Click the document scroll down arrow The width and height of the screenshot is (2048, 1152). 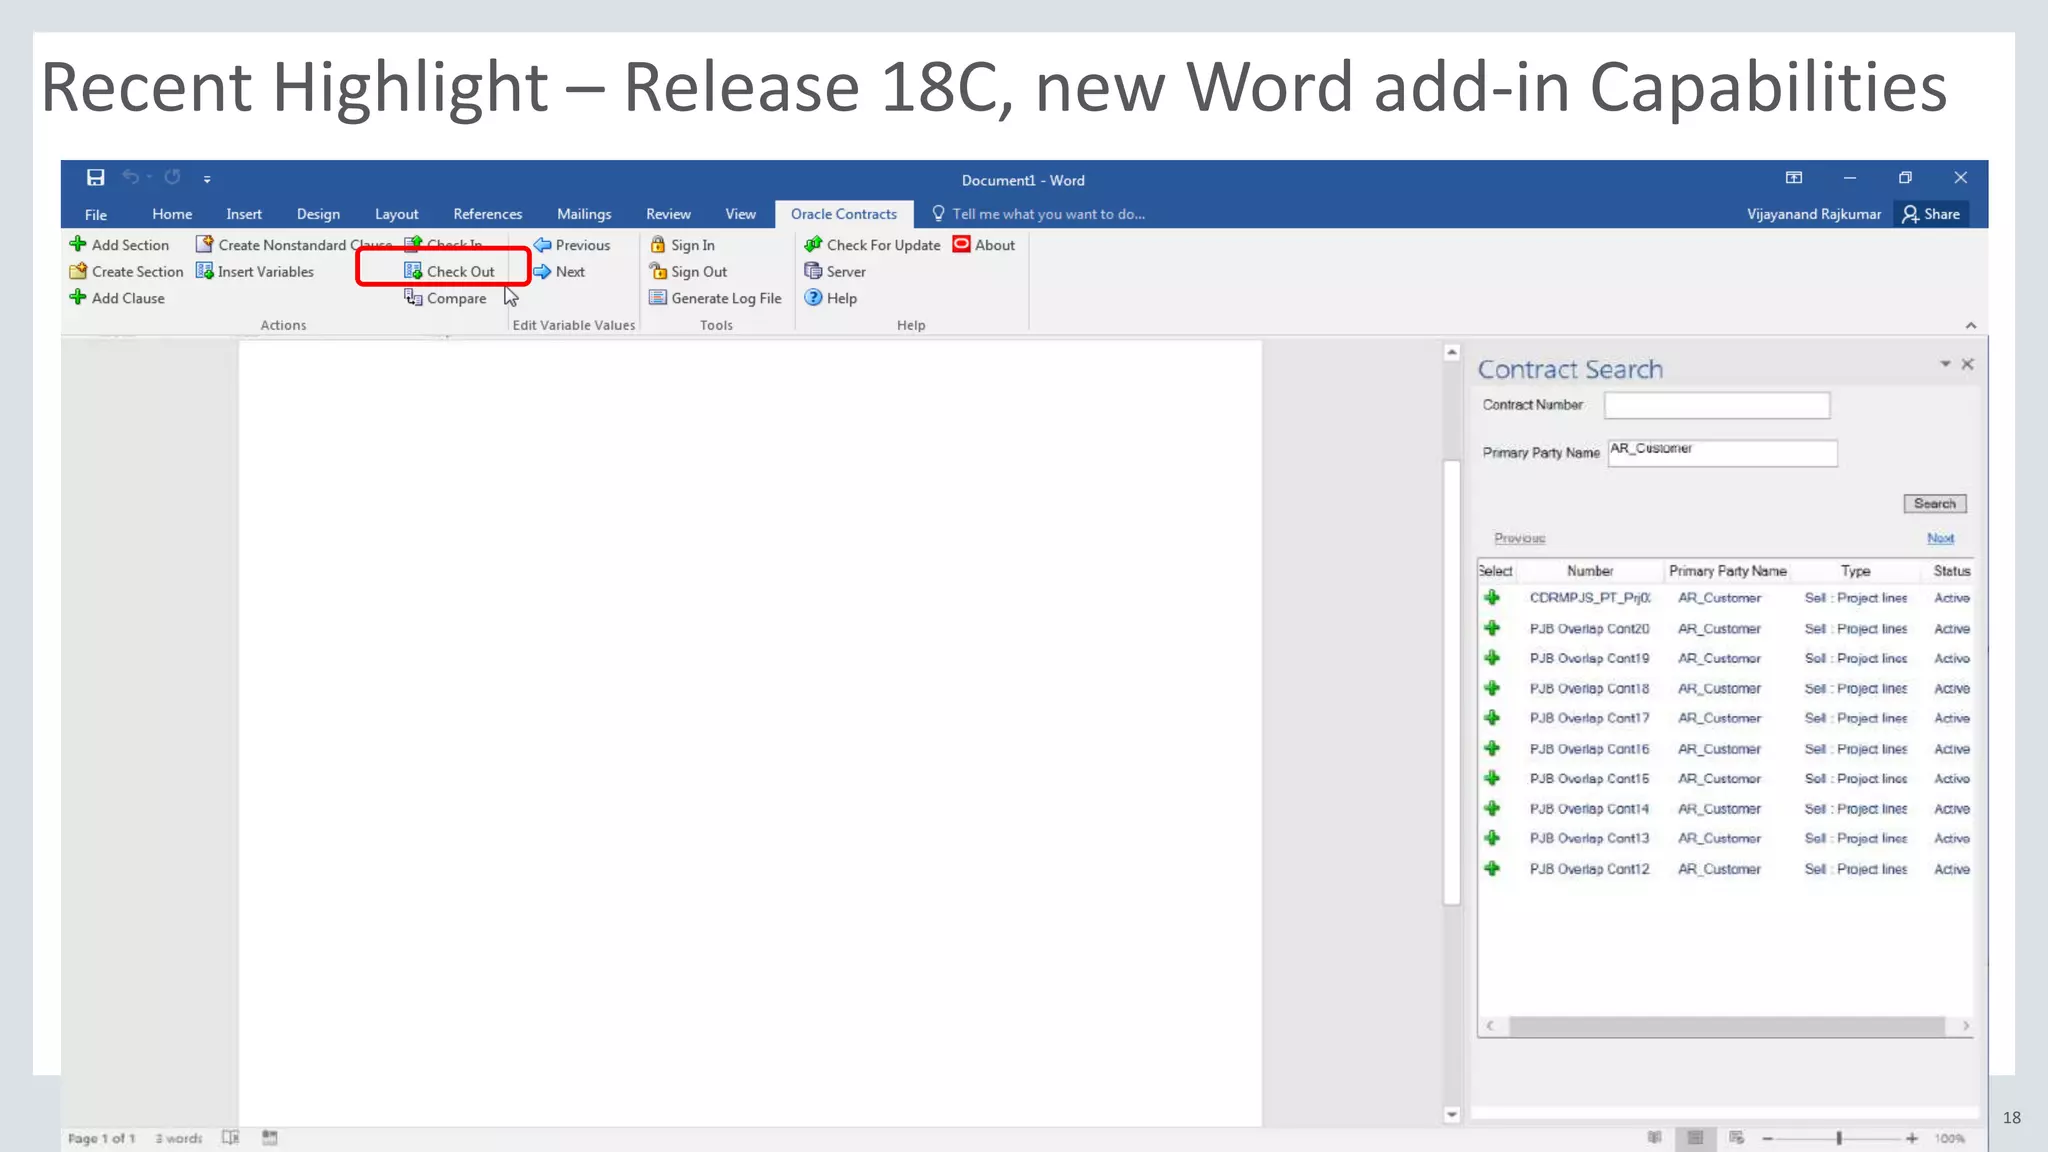click(1452, 1114)
